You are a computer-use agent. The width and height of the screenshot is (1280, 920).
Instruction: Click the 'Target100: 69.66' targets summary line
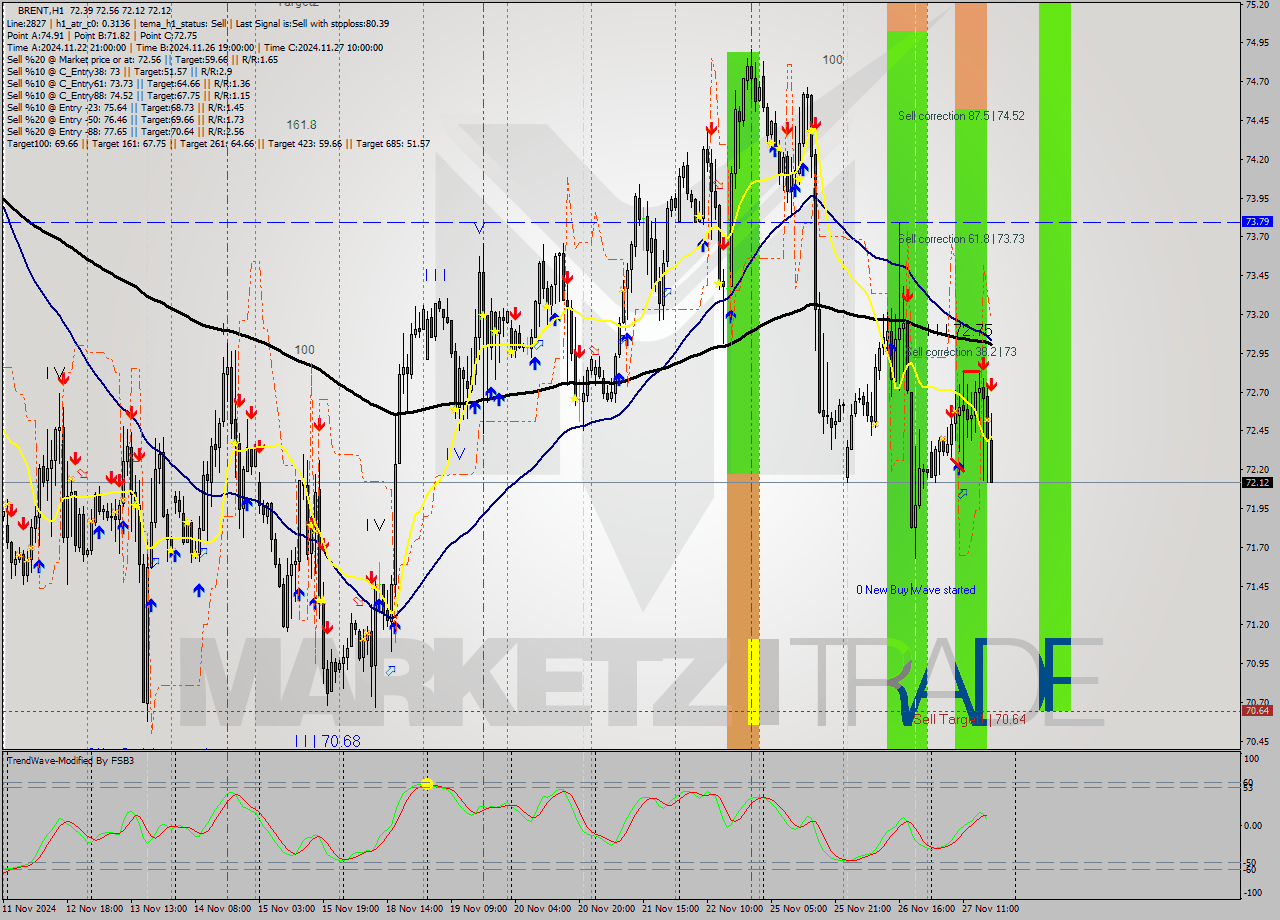[218, 144]
